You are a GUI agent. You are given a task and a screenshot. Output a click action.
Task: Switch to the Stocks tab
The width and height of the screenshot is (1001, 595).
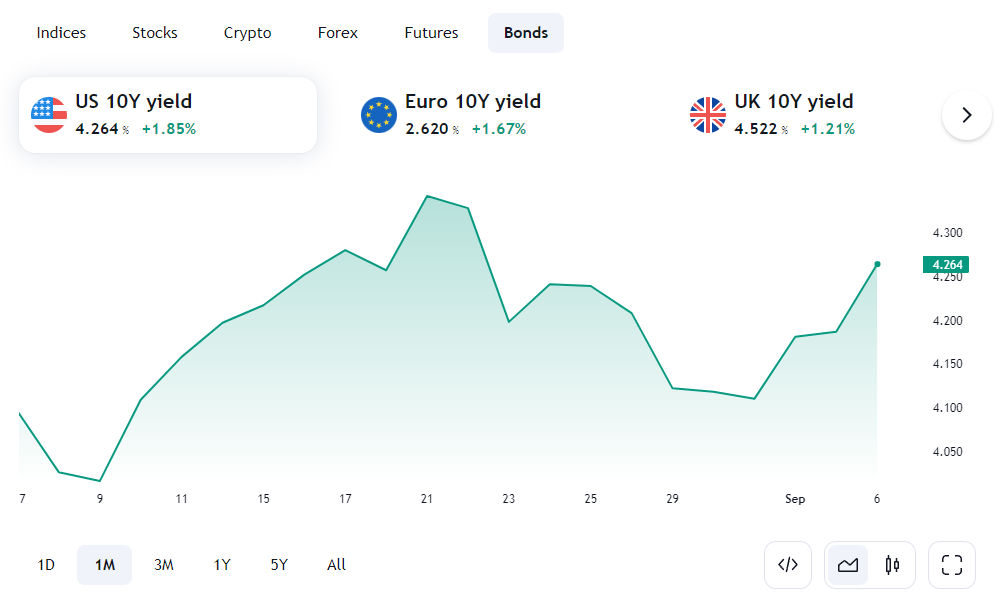point(155,33)
